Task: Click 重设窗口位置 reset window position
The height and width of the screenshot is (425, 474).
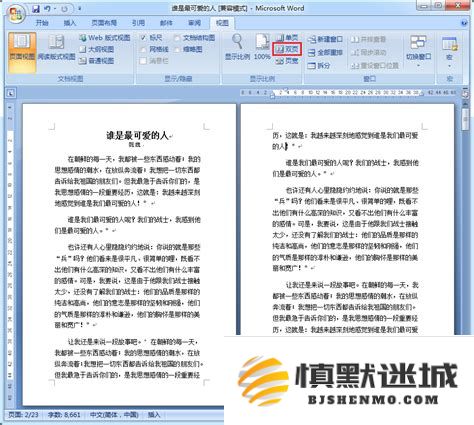Action: (375, 66)
